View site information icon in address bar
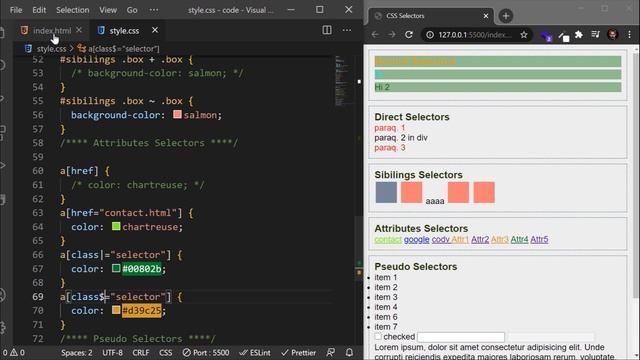Image resolution: width=640 pixels, height=360 pixels. point(430,35)
